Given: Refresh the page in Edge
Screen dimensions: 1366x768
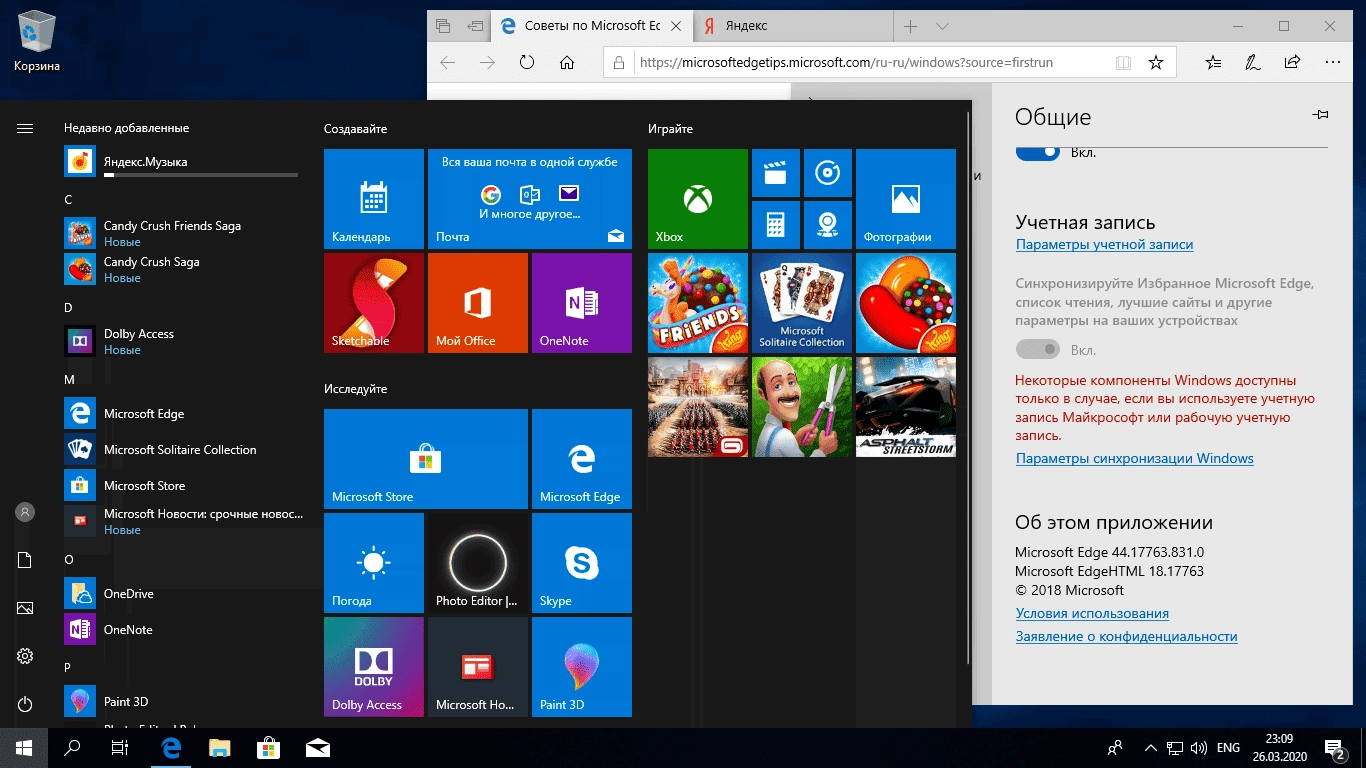Looking at the screenshot, I should 527,62.
